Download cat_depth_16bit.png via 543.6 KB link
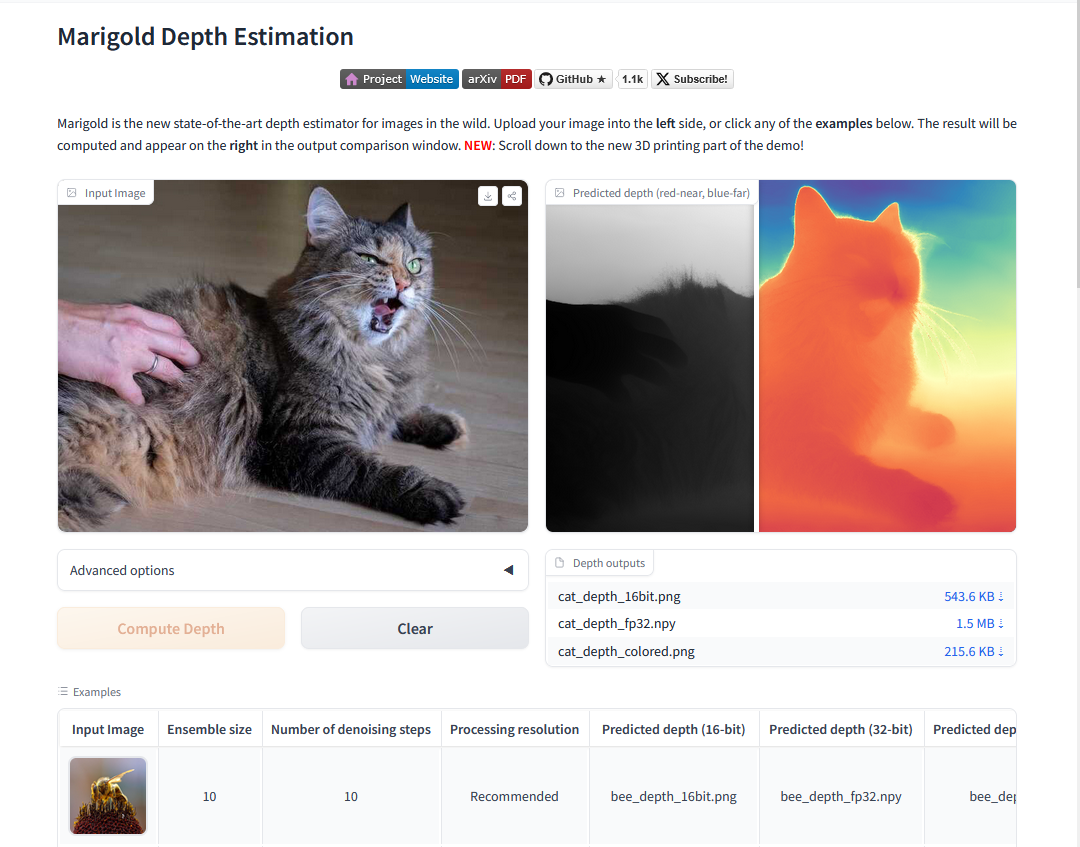Image resolution: width=1080 pixels, height=847 pixels. (973, 596)
